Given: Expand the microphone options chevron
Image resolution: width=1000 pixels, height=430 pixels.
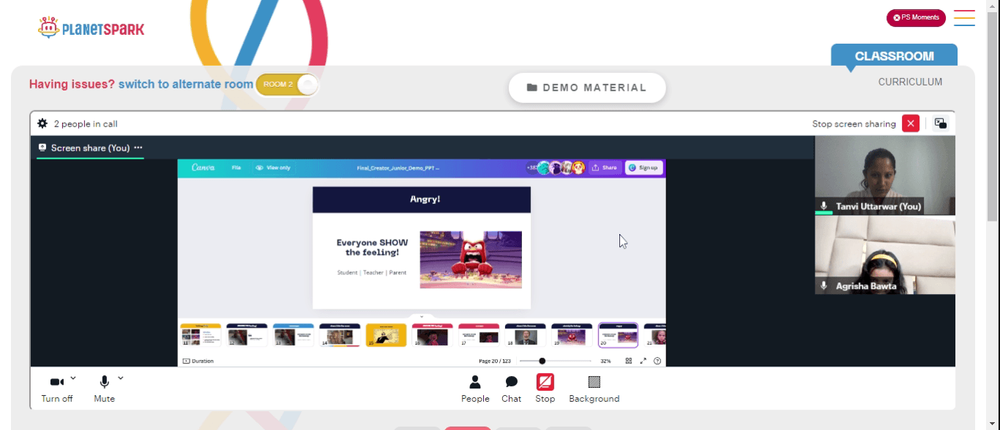Looking at the screenshot, I should [121, 378].
